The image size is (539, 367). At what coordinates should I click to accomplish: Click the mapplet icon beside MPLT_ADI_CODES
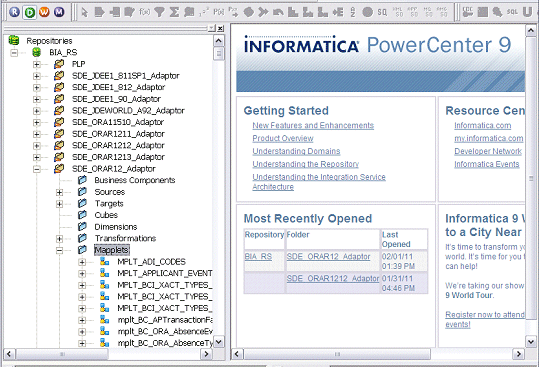click(104, 262)
